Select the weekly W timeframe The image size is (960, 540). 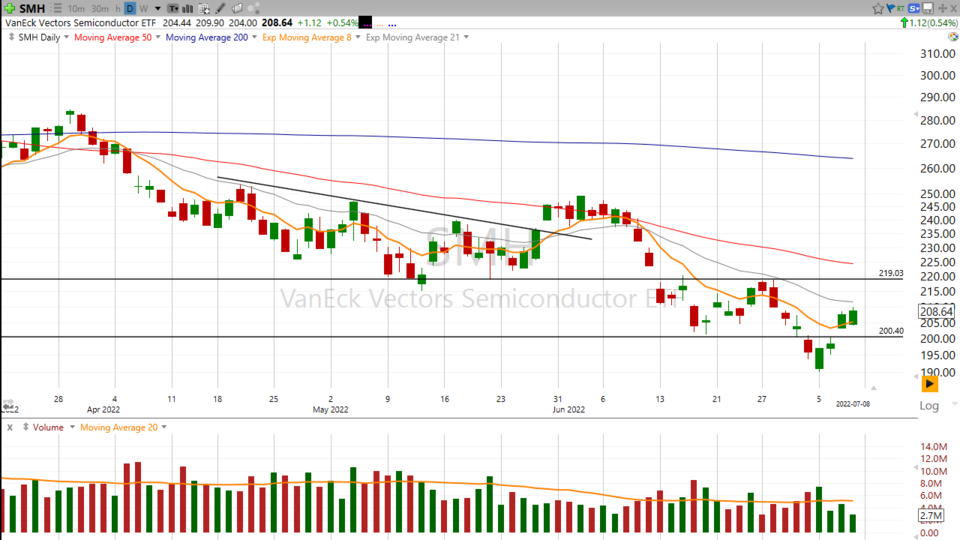coord(145,8)
